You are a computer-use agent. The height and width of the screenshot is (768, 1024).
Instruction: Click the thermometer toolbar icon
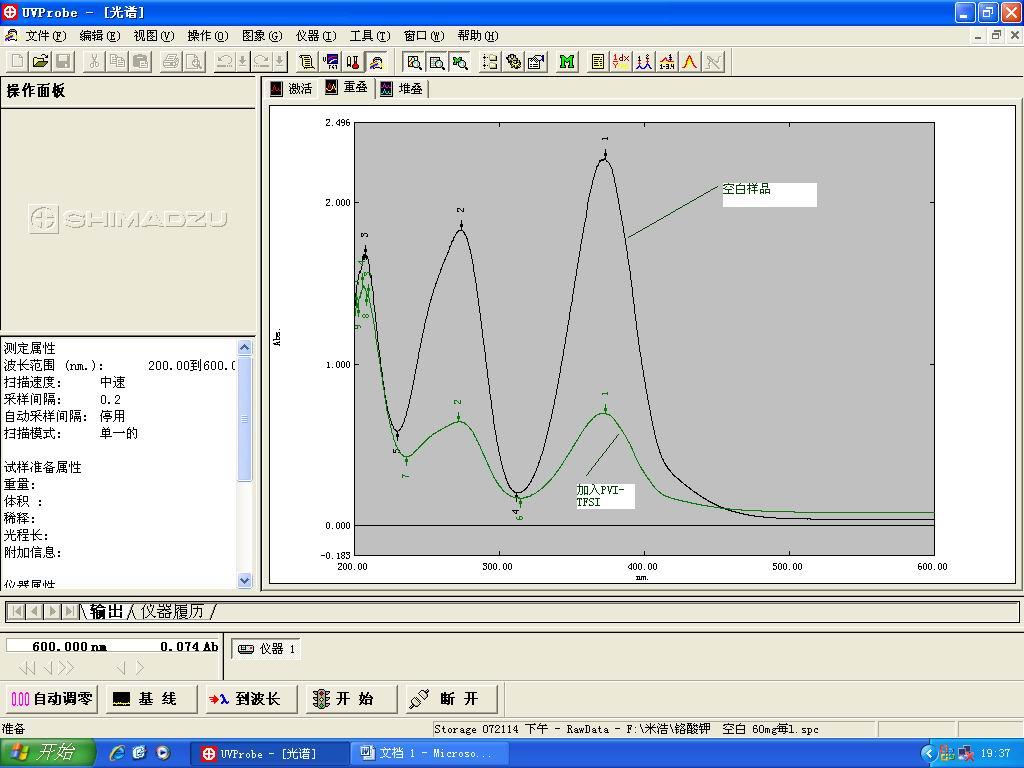click(x=353, y=62)
